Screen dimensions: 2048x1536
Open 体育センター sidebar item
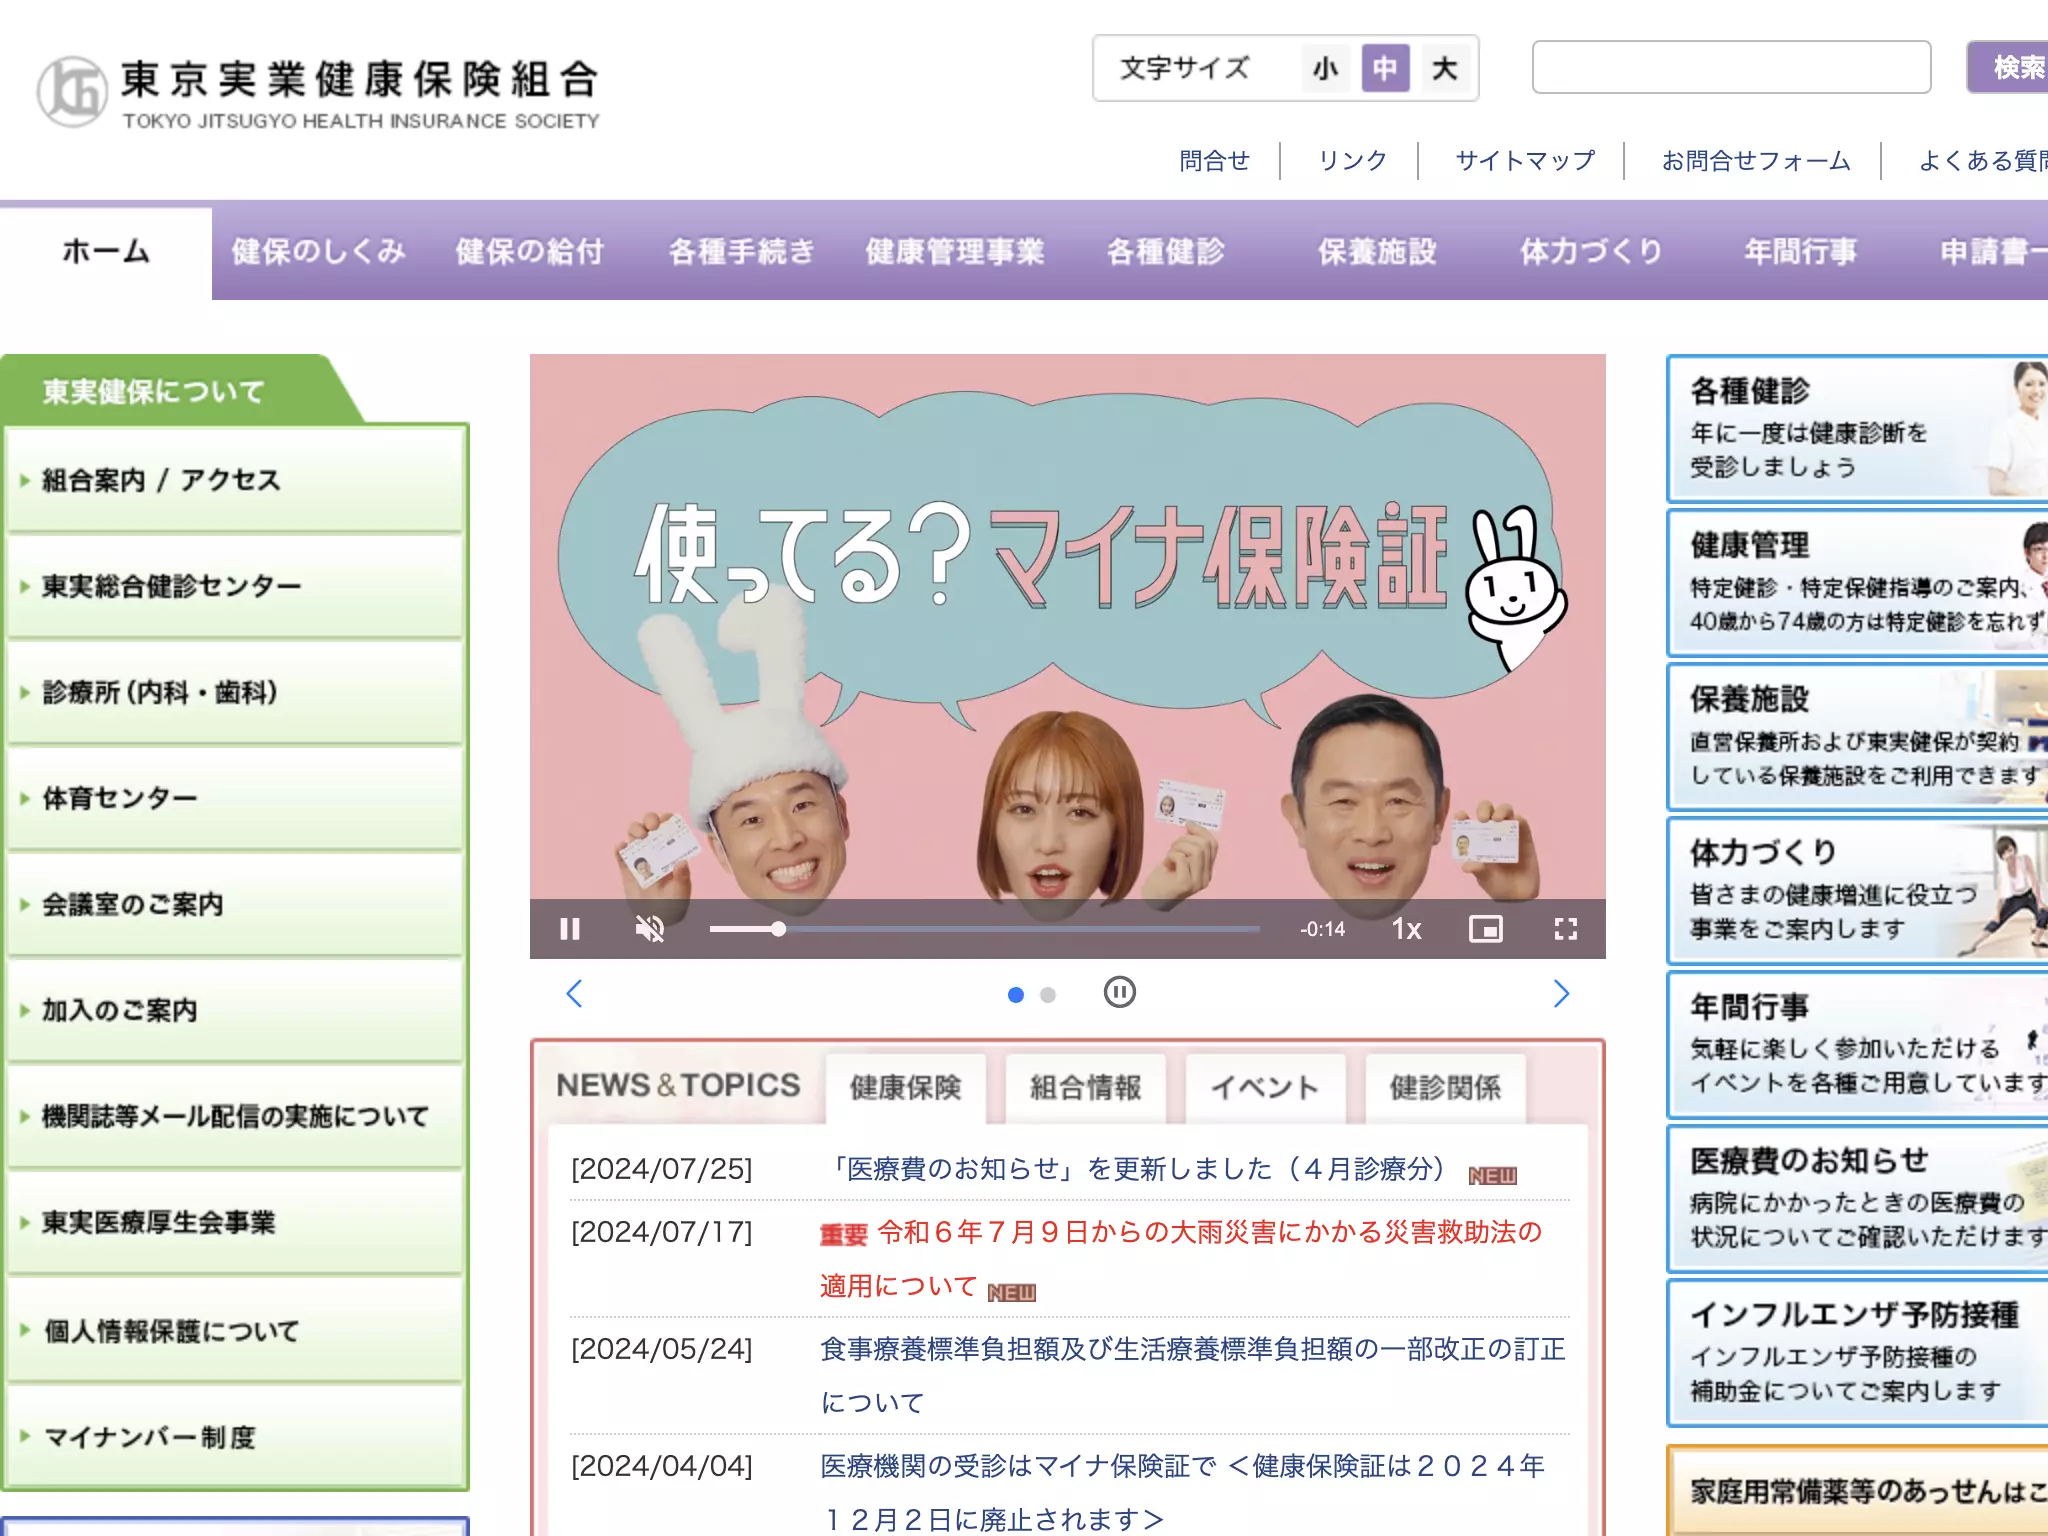tap(235, 798)
